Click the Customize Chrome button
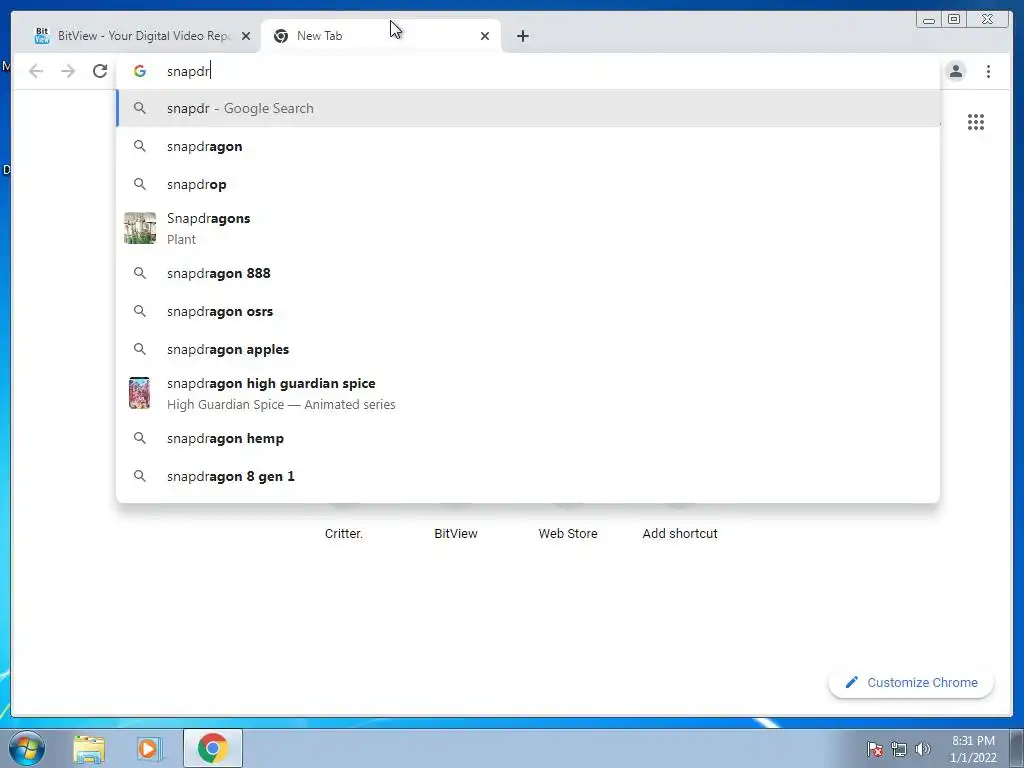 (911, 682)
